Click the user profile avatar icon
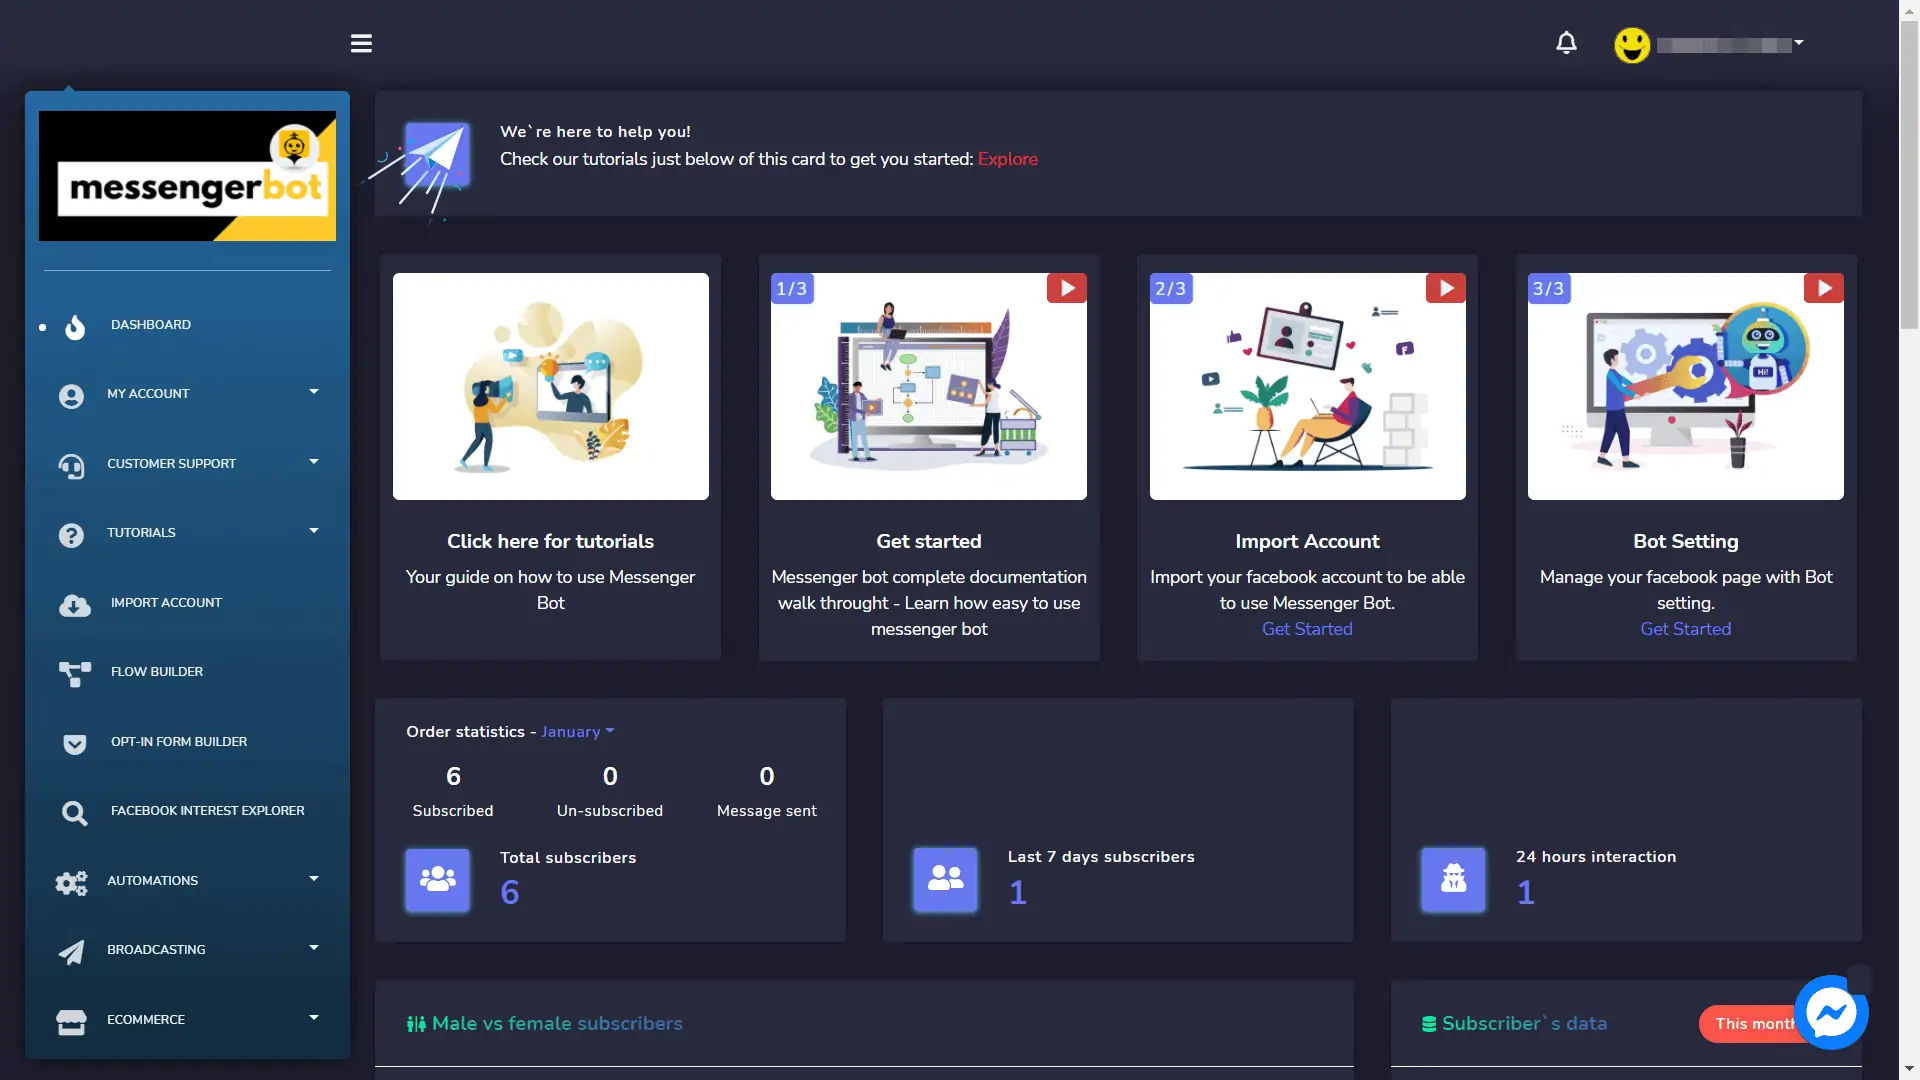1920x1080 pixels. tap(1631, 44)
